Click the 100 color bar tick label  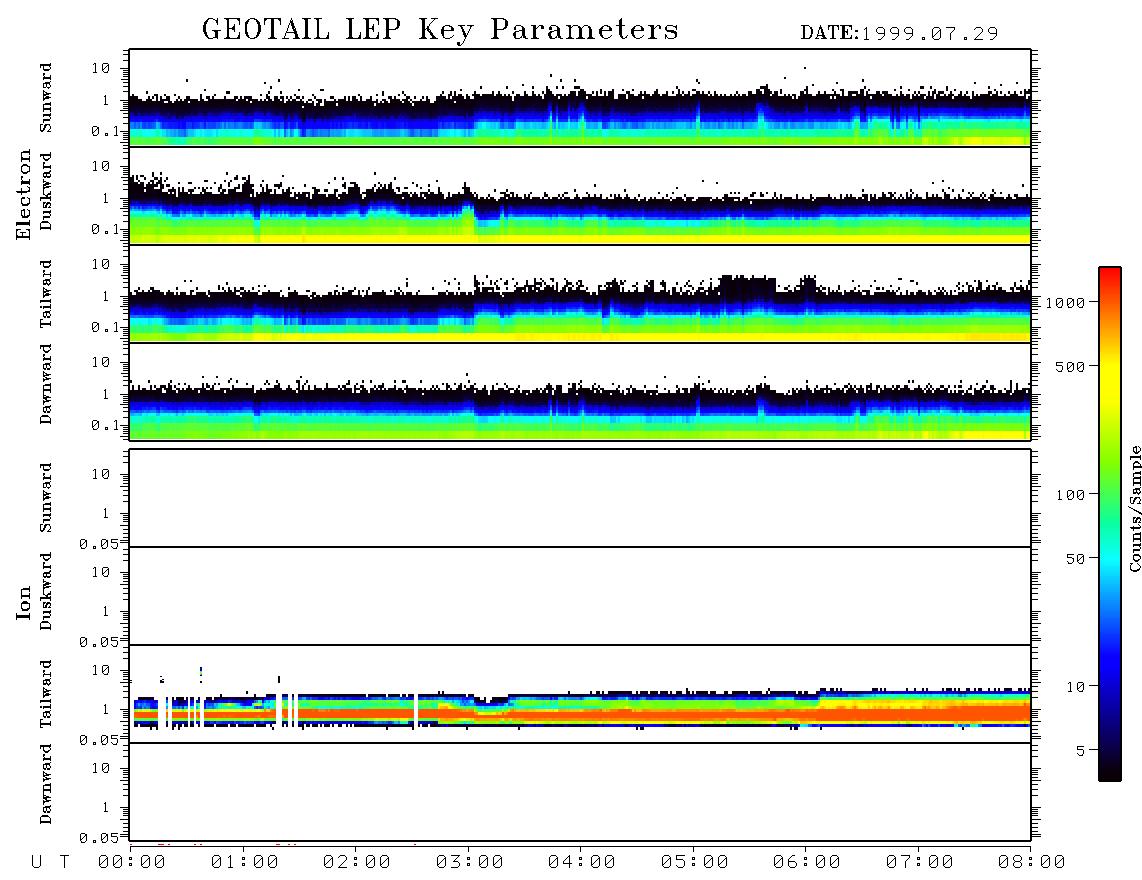pos(1070,495)
